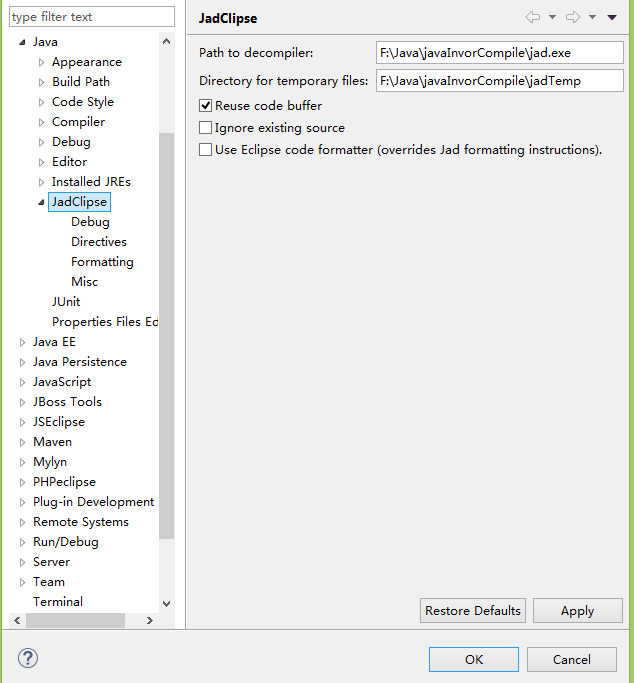Click the tree scroll right arrow

click(x=150, y=620)
